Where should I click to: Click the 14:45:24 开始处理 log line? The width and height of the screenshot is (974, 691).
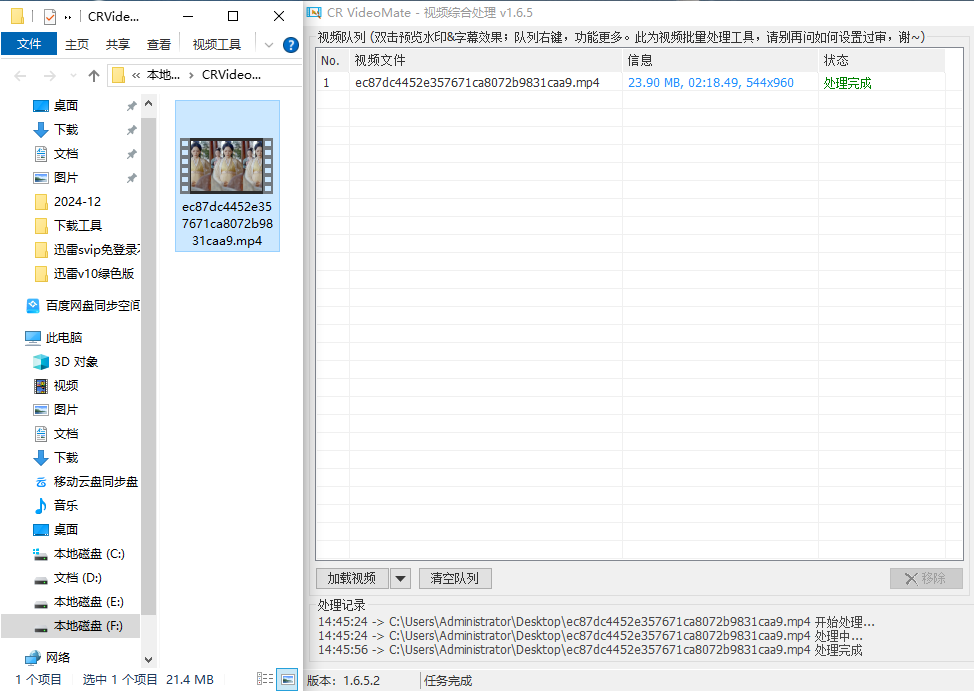click(x=596, y=621)
